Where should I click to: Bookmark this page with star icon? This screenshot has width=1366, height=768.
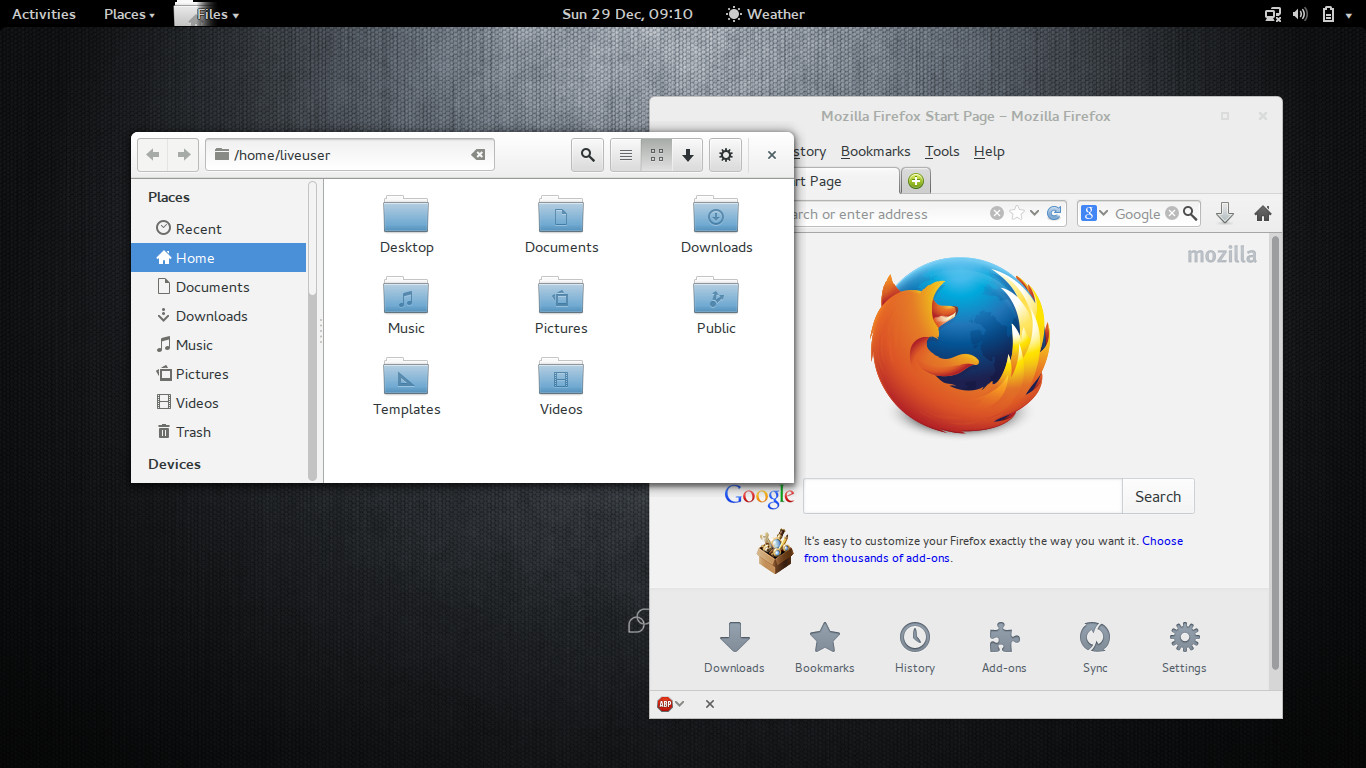(1017, 213)
